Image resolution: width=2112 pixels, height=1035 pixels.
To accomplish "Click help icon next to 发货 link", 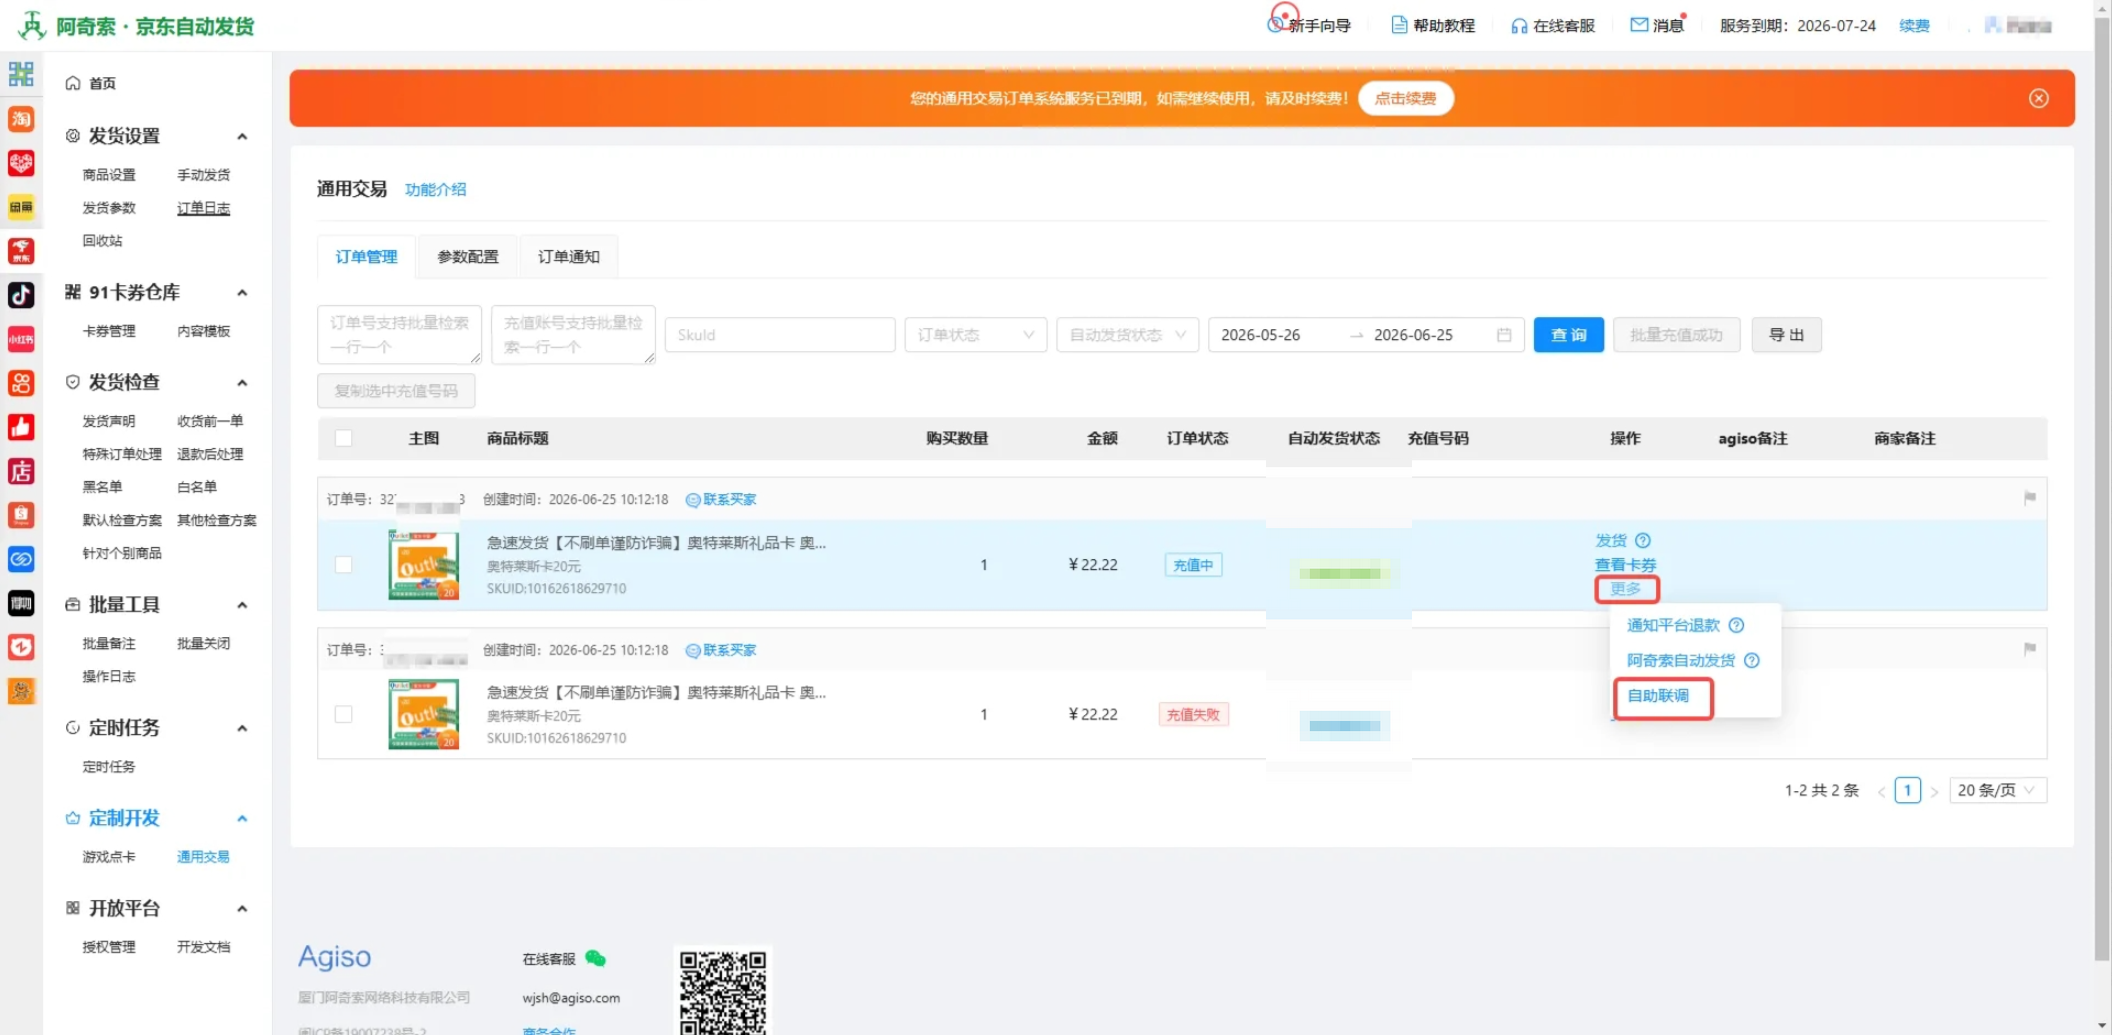I will click(1643, 540).
